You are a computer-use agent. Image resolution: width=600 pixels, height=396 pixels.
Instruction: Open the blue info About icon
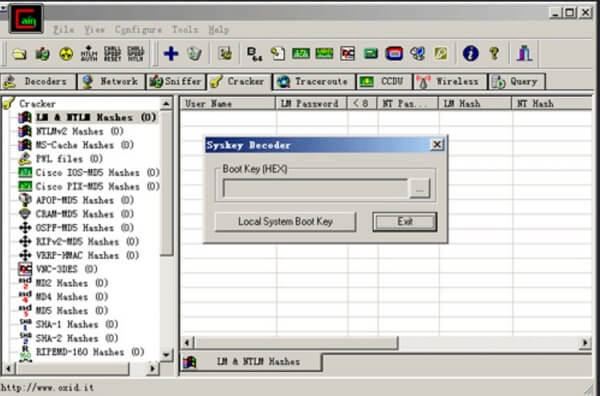470,54
